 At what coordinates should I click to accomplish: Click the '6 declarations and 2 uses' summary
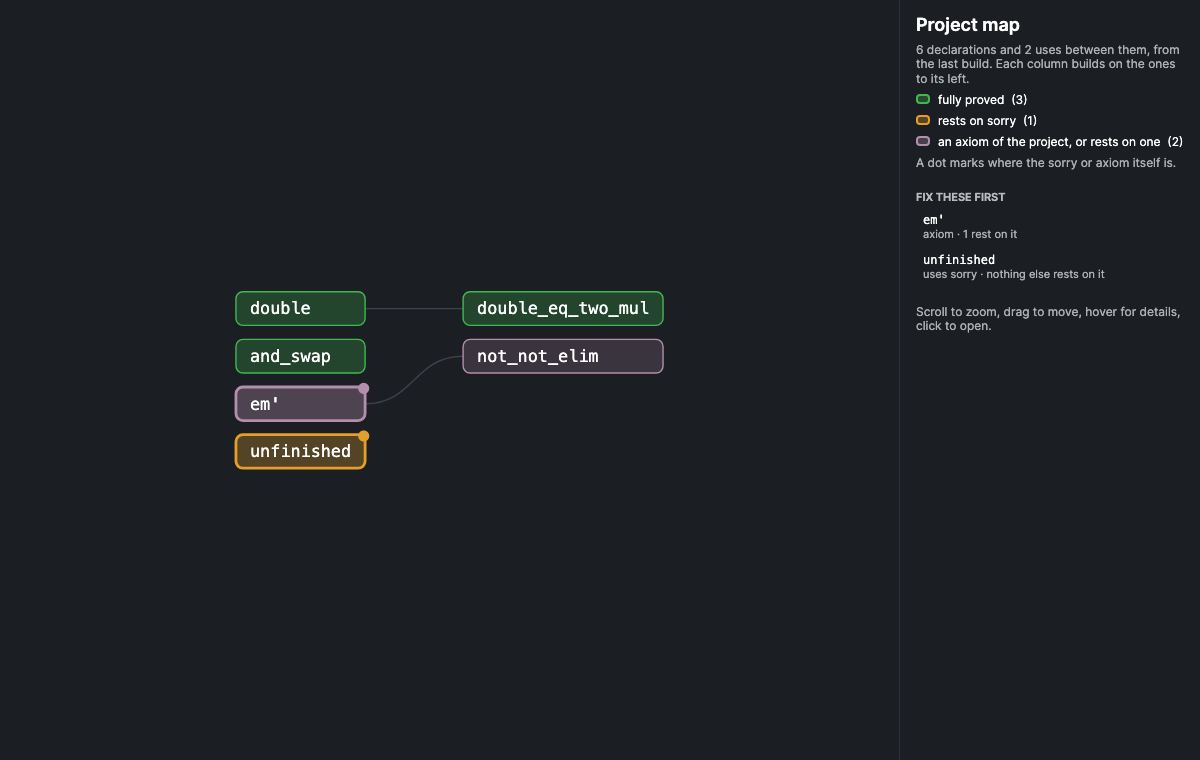coord(1048,64)
